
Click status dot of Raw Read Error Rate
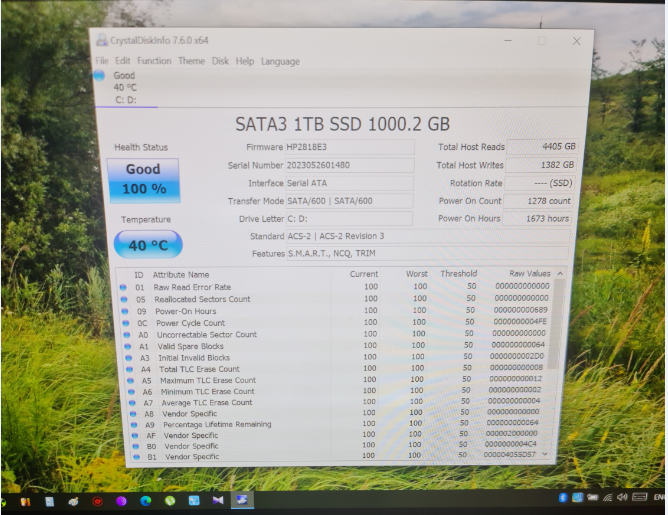123,288
